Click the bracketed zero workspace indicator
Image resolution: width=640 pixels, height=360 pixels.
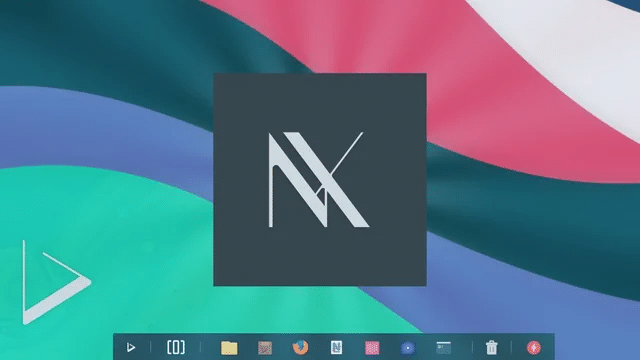(x=176, y=348)
